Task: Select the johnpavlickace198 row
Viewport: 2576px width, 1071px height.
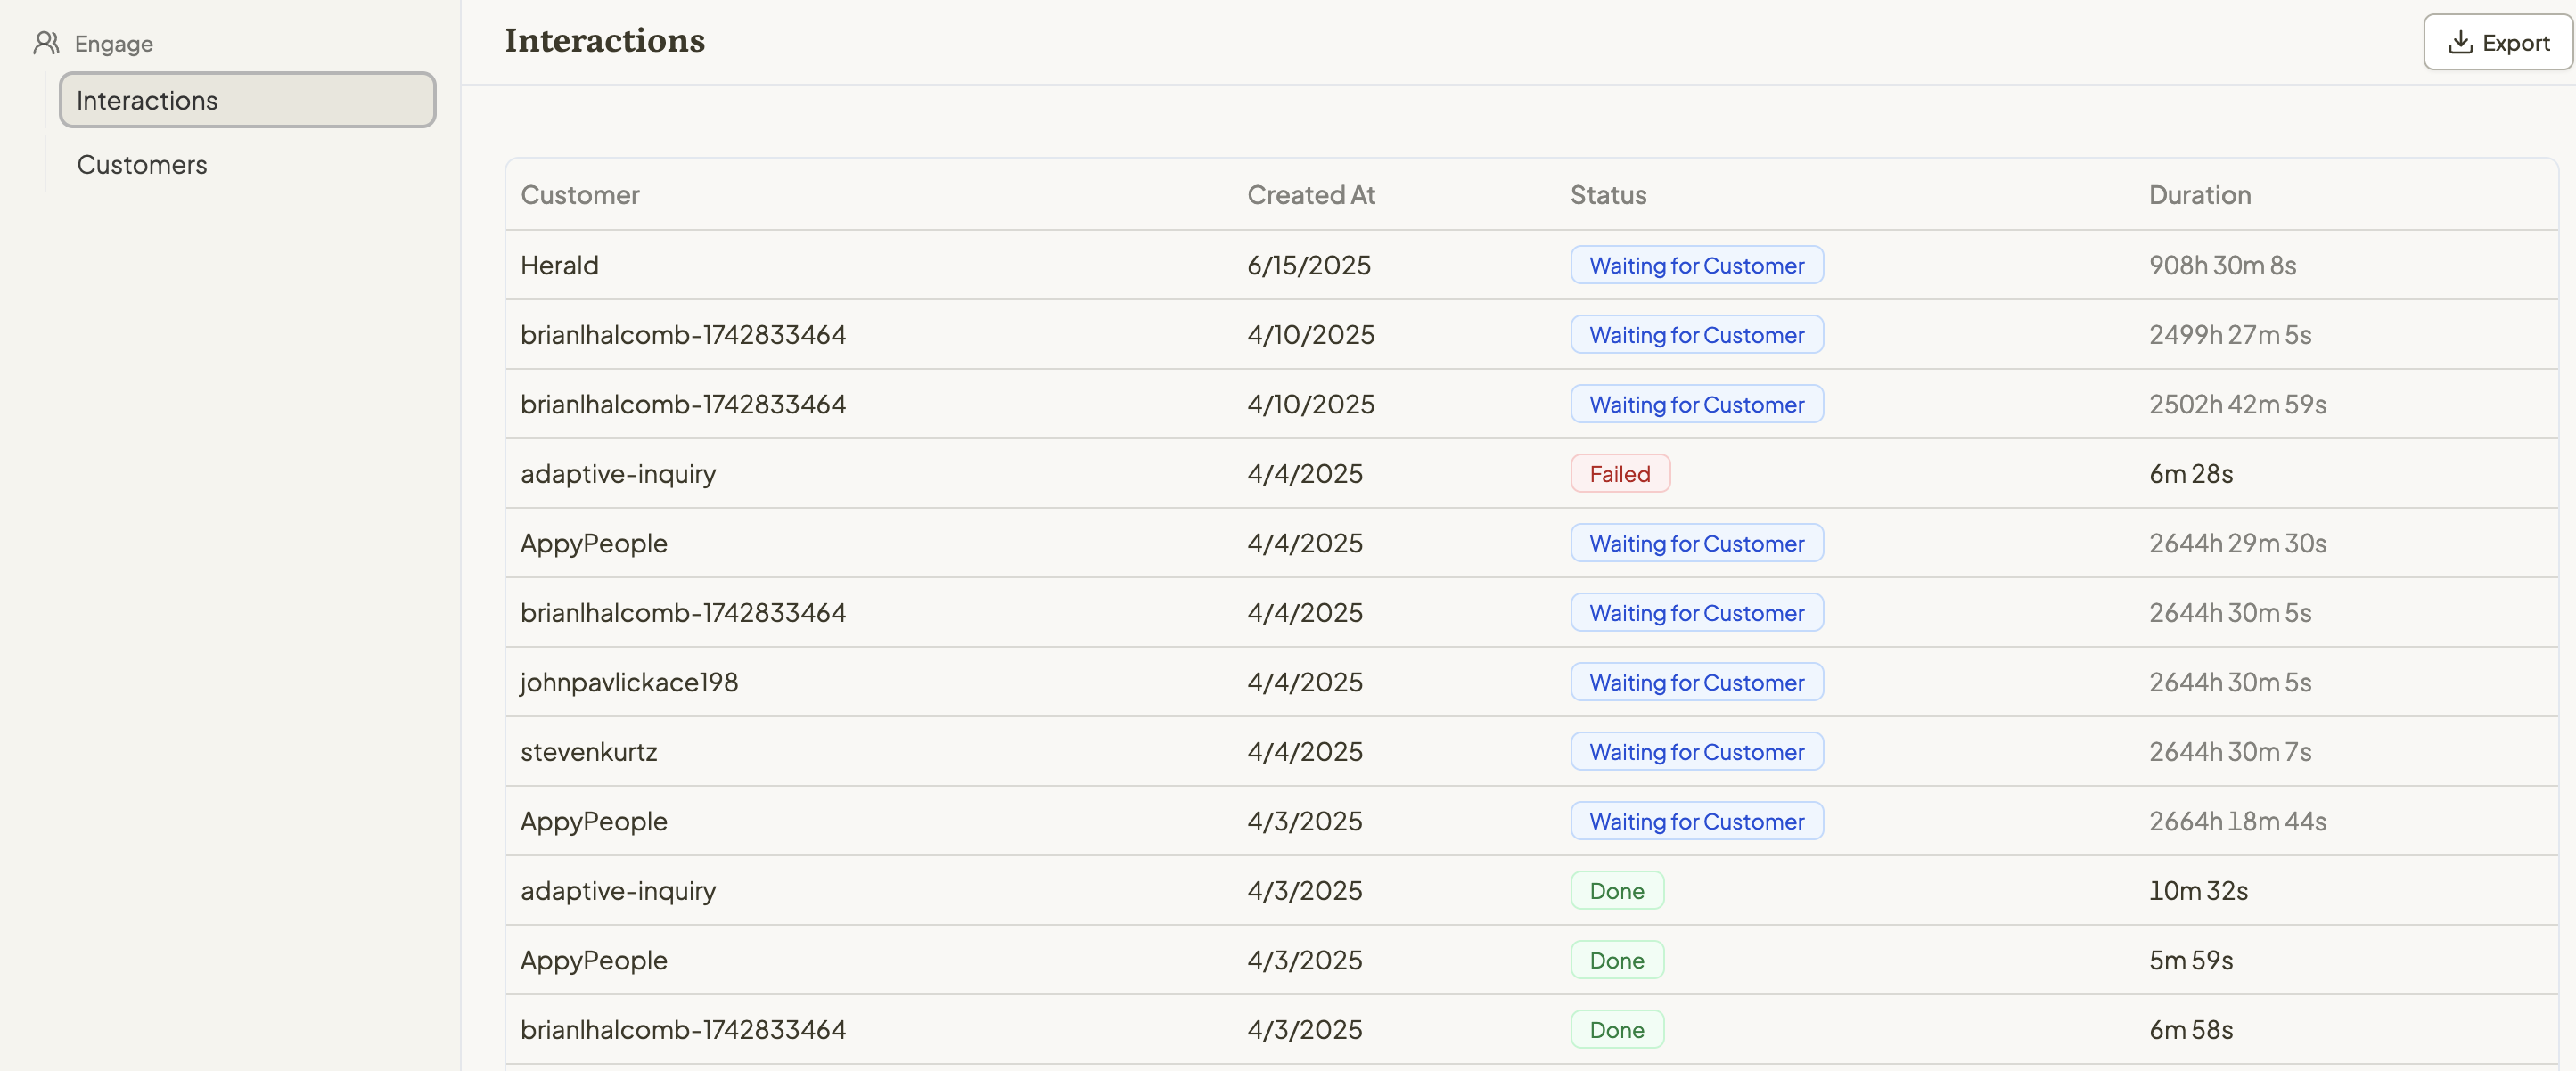Action: [x=629, y=681]
